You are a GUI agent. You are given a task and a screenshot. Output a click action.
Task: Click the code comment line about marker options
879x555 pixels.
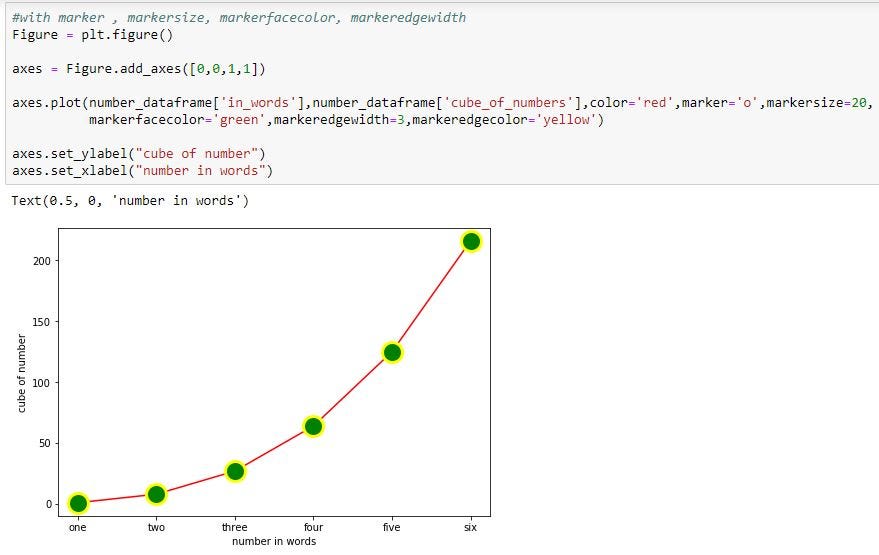(239, 17)
